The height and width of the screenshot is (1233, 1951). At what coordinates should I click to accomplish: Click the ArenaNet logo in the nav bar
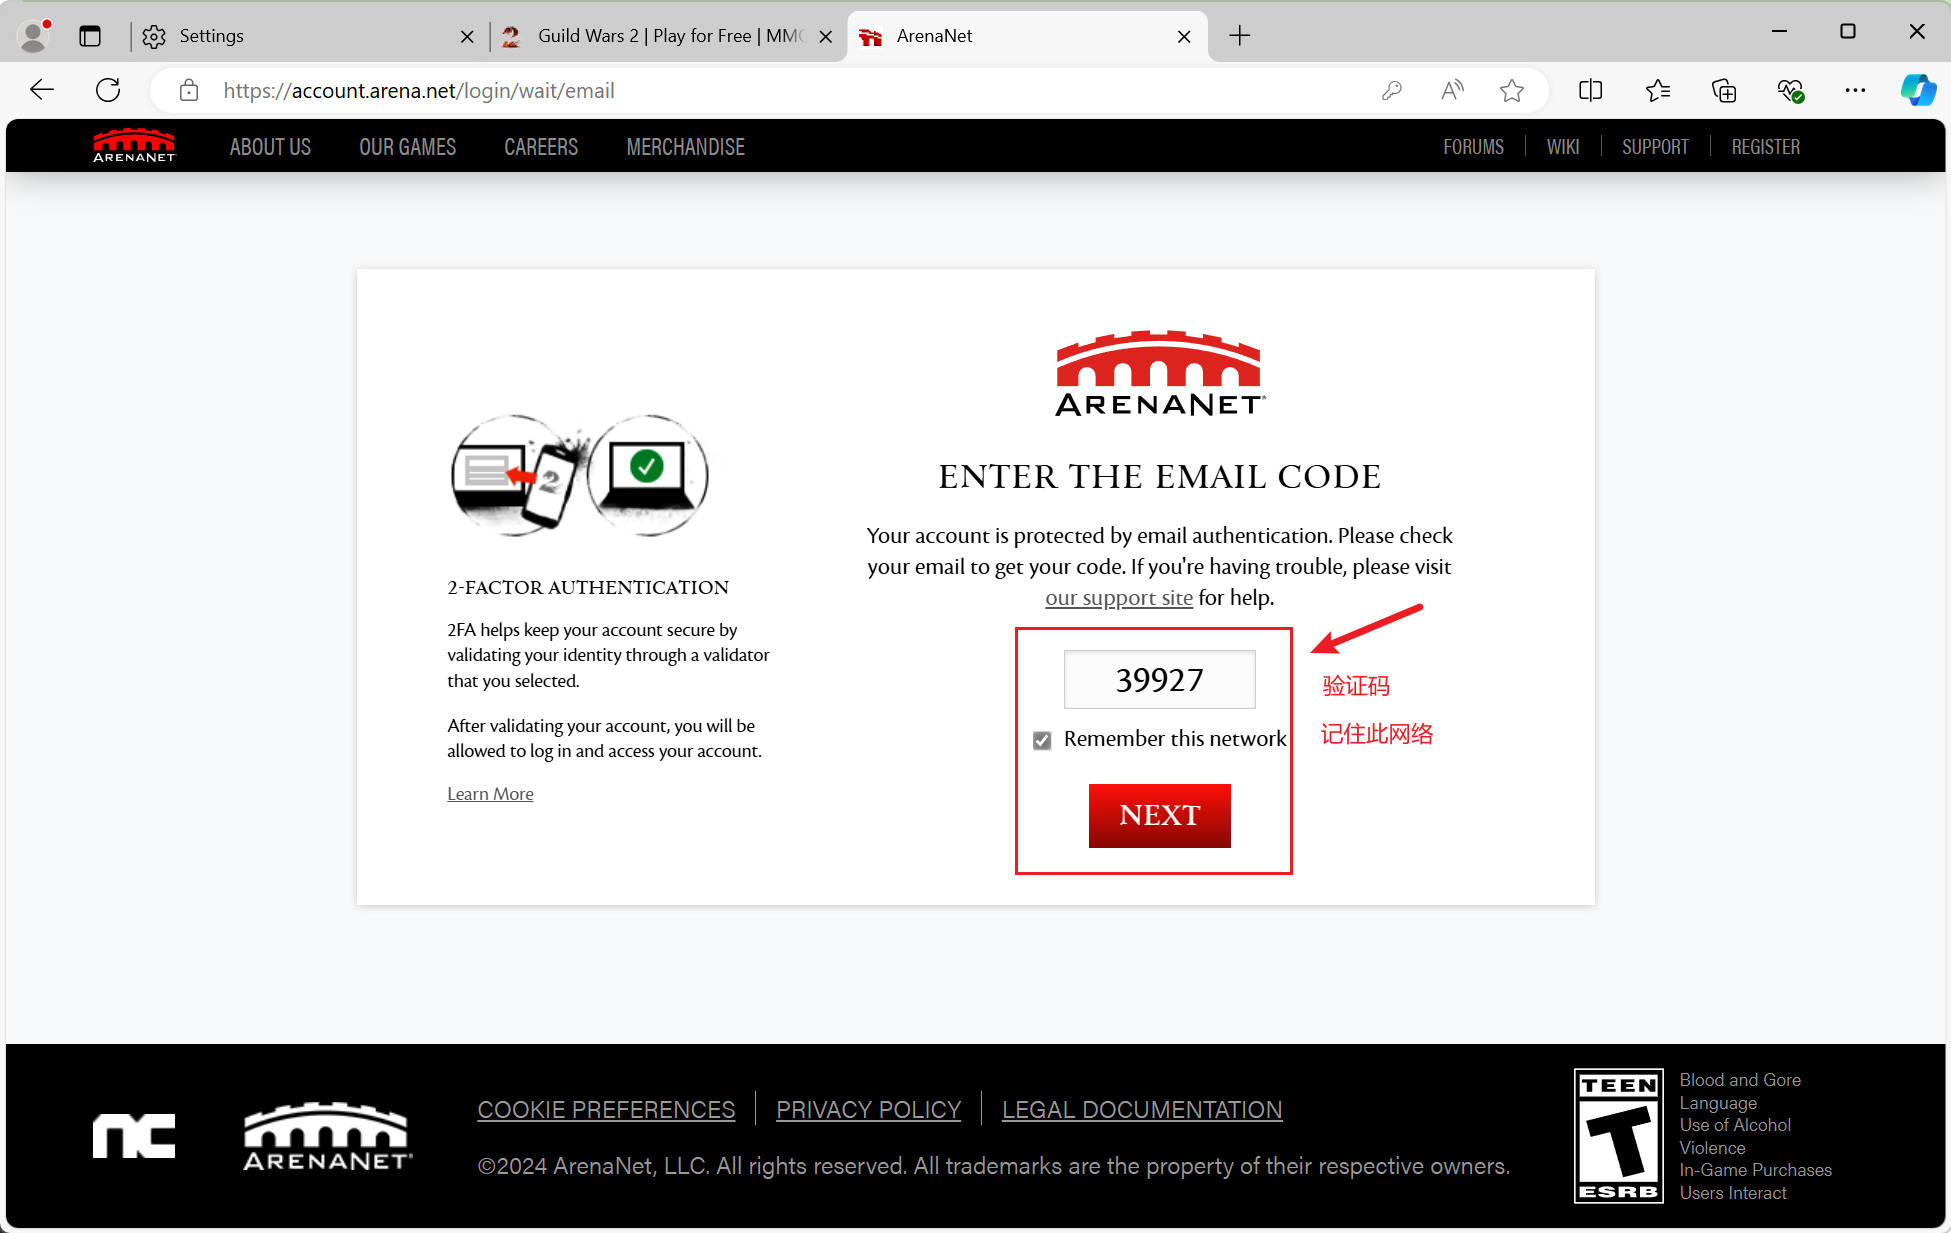tap(134, 146)
